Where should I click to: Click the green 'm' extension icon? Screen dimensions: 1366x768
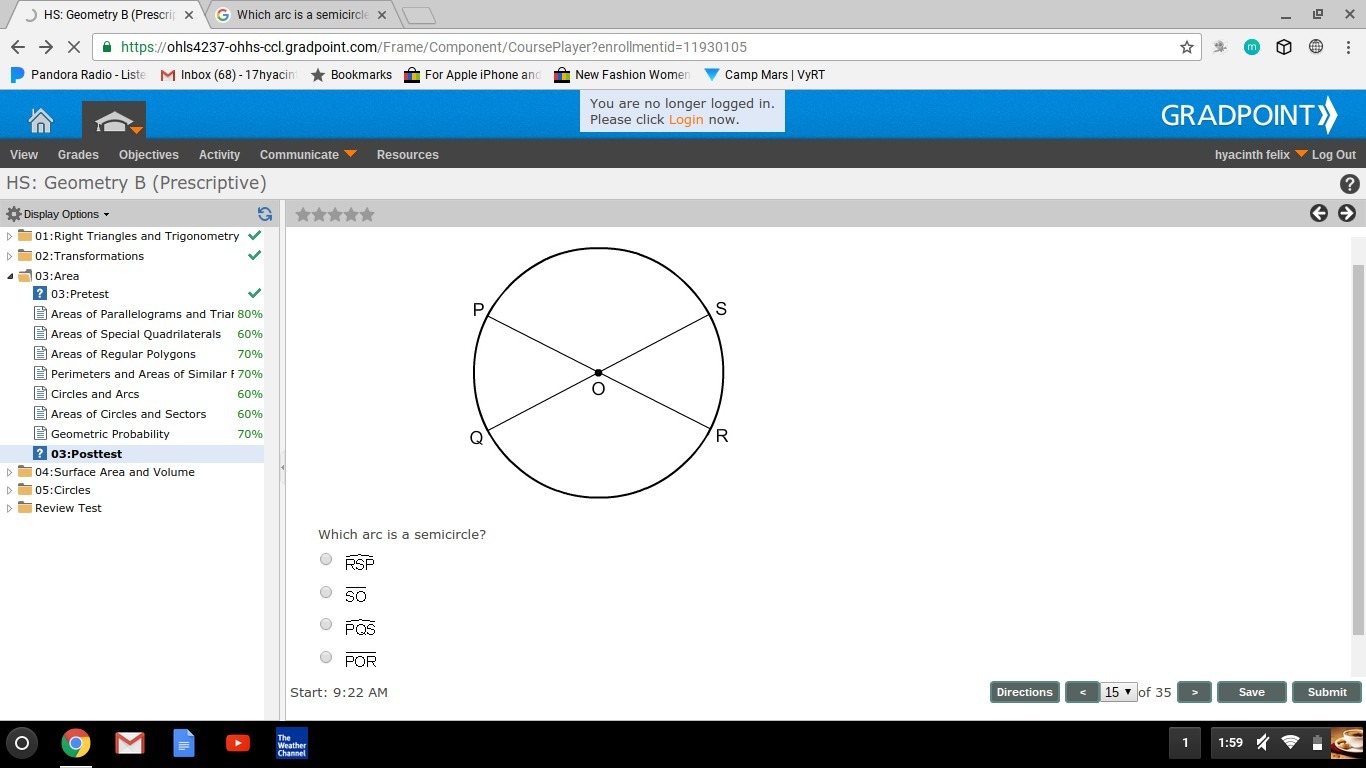[1252, 47]
